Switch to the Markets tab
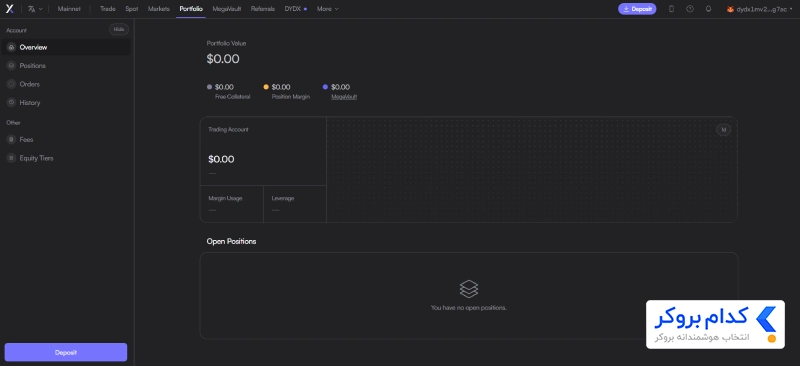Image resolution: width=800 pixels, height=366 pixels. point(159,9)
